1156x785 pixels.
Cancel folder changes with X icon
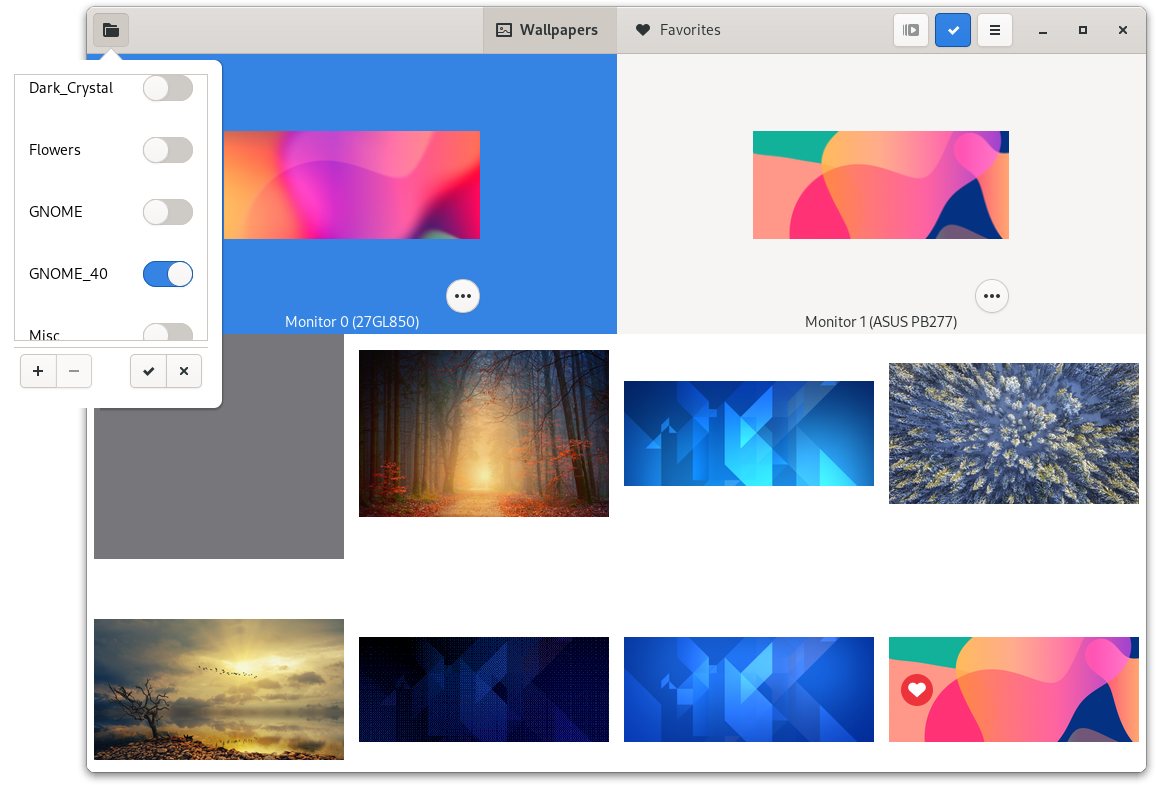coord(184,371)
